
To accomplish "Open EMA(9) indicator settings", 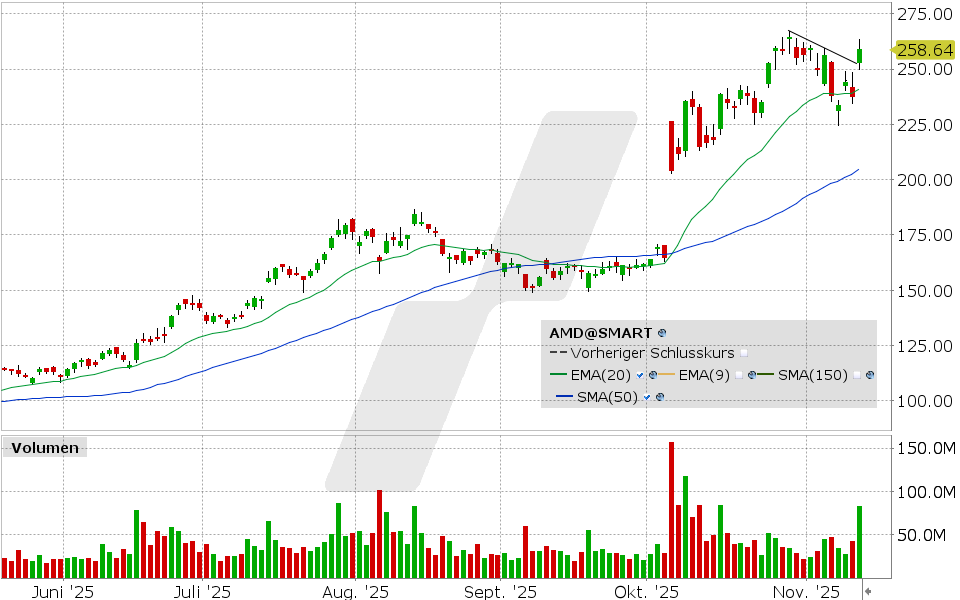I will 751,375.
